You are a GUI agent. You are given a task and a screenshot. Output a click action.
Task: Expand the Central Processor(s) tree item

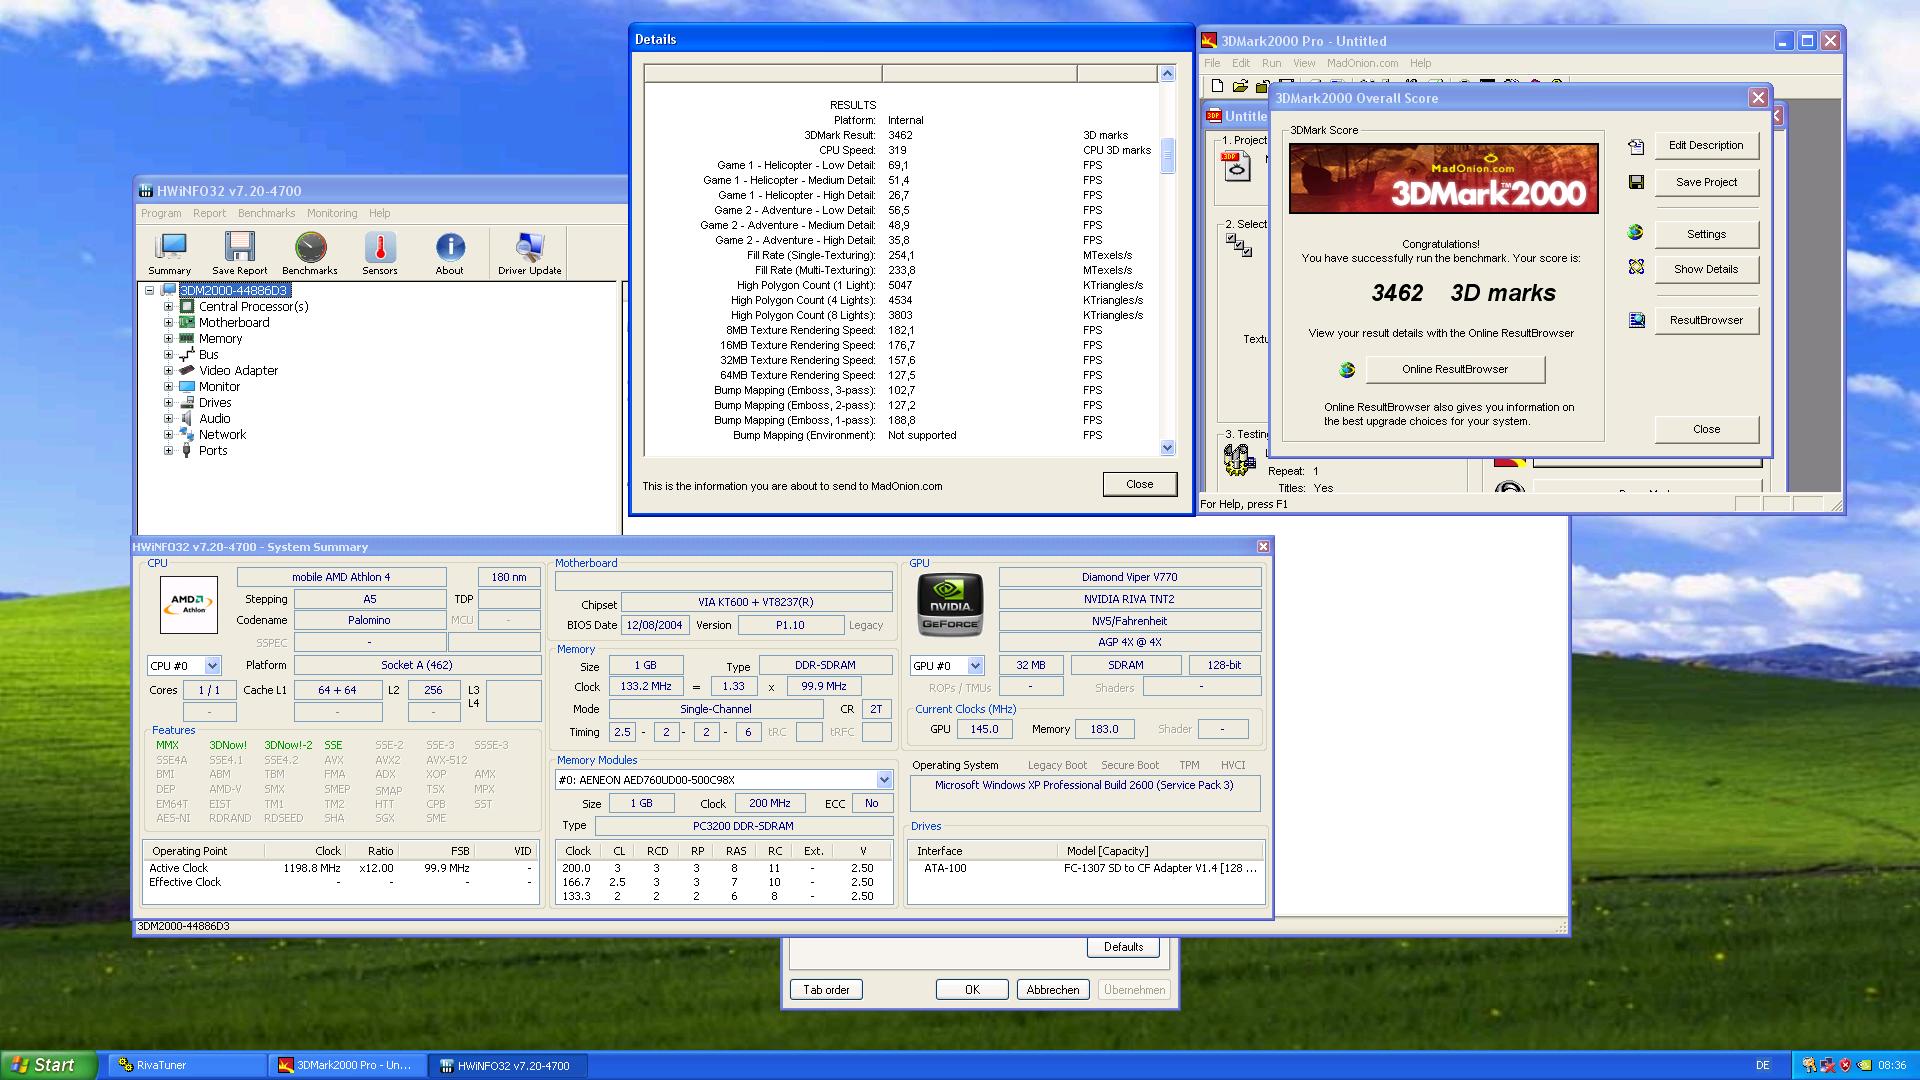coord(169,306)
